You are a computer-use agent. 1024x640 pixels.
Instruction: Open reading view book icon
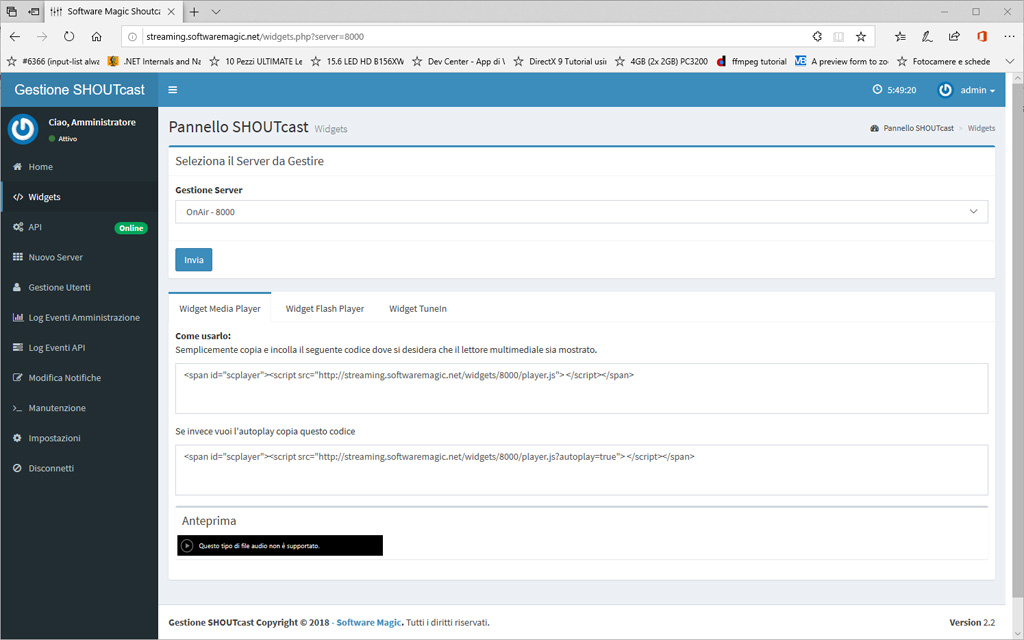tap(839, 37)
